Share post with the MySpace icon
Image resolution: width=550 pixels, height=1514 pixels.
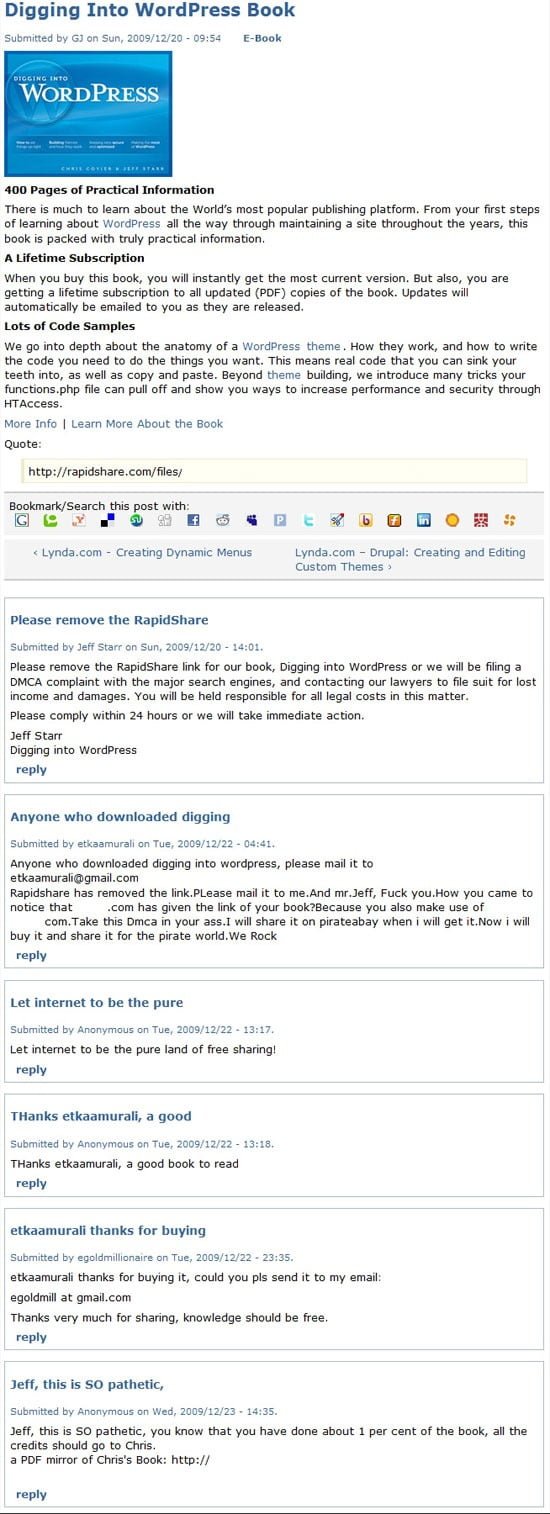(x=251, y=520)
